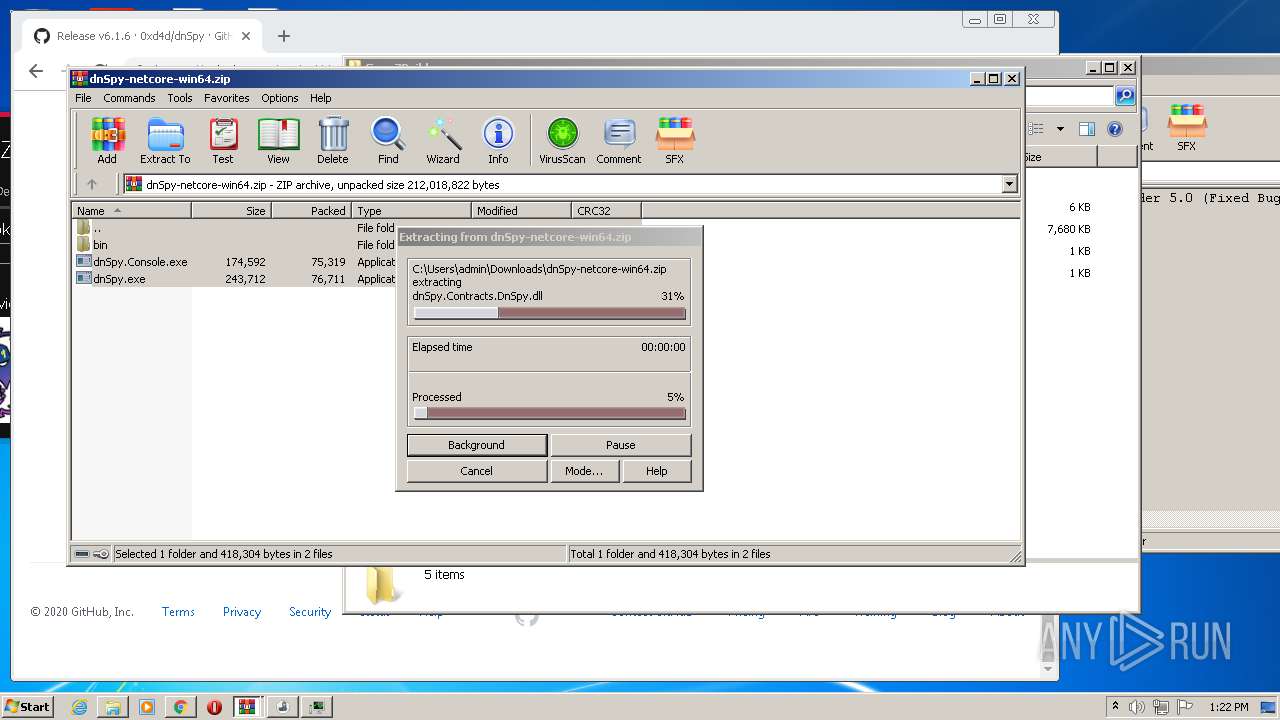The width and height of the screenshot is (1280, 720).
Task: Click Help button in extraction dialog
Action: pyautogui.click(x=657, y=471)
